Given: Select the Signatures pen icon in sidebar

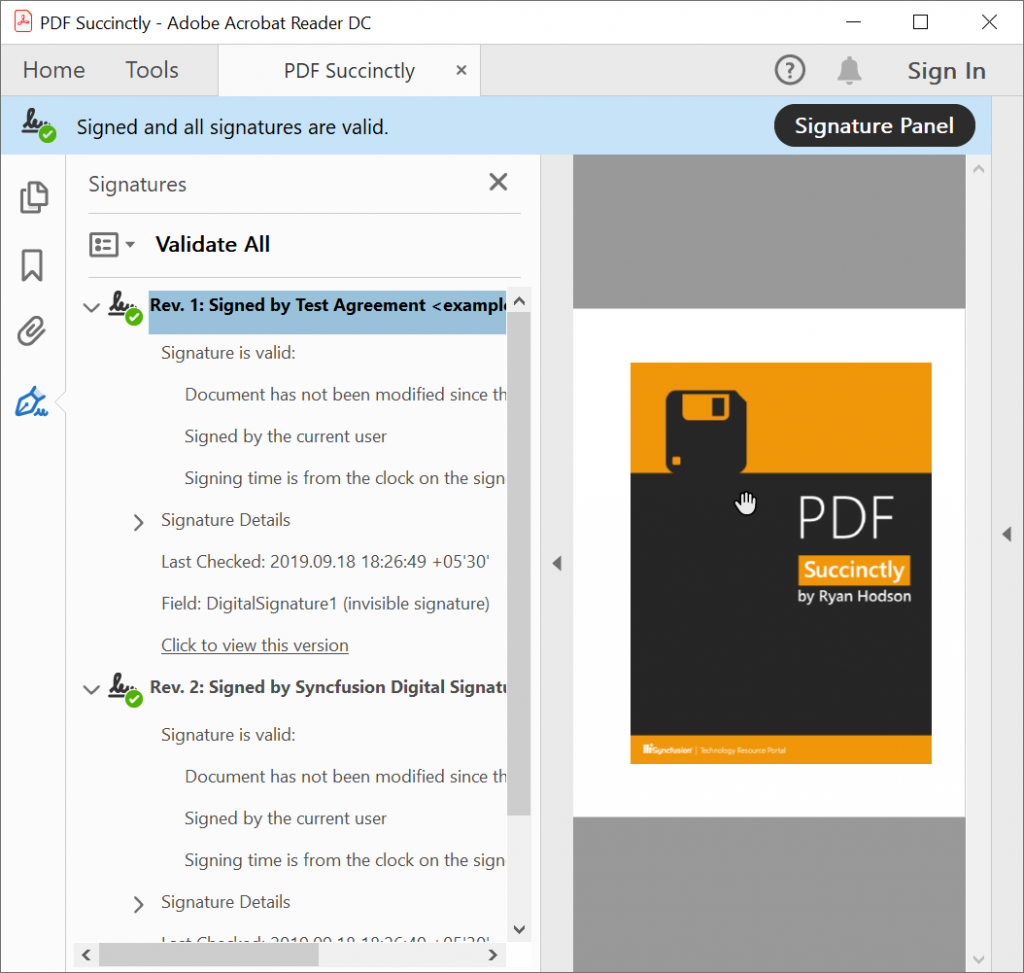Looking at the screenshot, I should [32, 403].
